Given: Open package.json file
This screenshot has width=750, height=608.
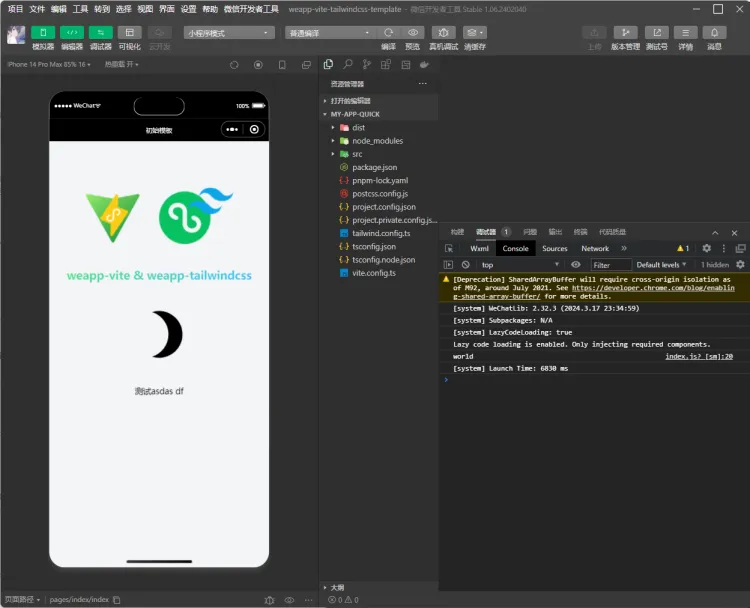Looking at the screenshot, I should tap(379, 167).
